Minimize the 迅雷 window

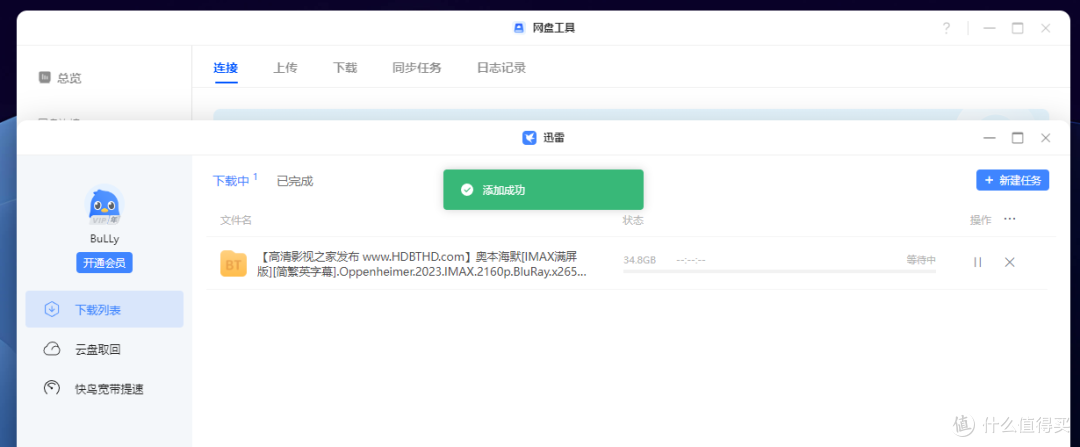[990, 138]
